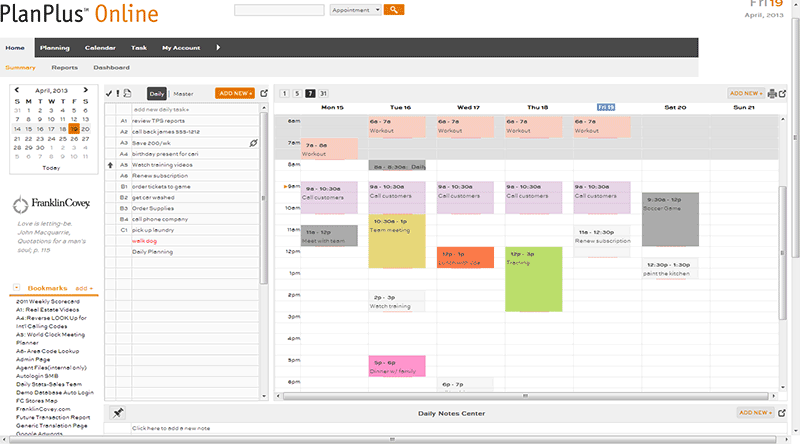
Task: Switch calendar to 1-day view
Action: (285, 93)
